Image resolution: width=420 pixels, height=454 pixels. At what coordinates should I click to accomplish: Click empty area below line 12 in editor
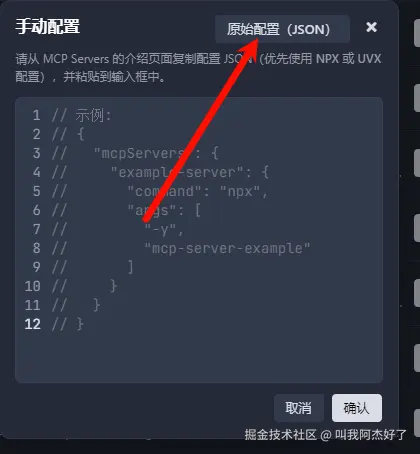click(199, 357)
